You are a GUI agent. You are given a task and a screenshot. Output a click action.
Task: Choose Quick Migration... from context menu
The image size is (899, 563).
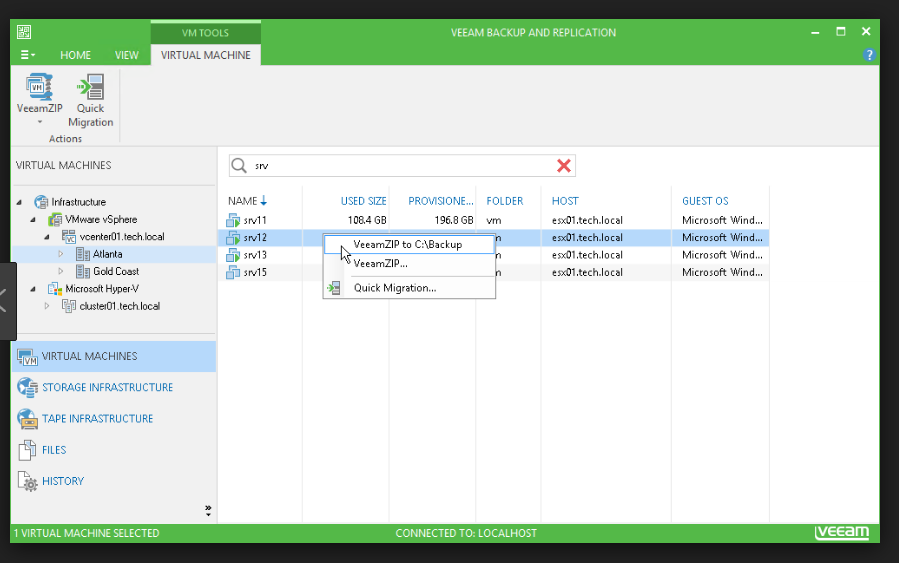pos(409,288)
